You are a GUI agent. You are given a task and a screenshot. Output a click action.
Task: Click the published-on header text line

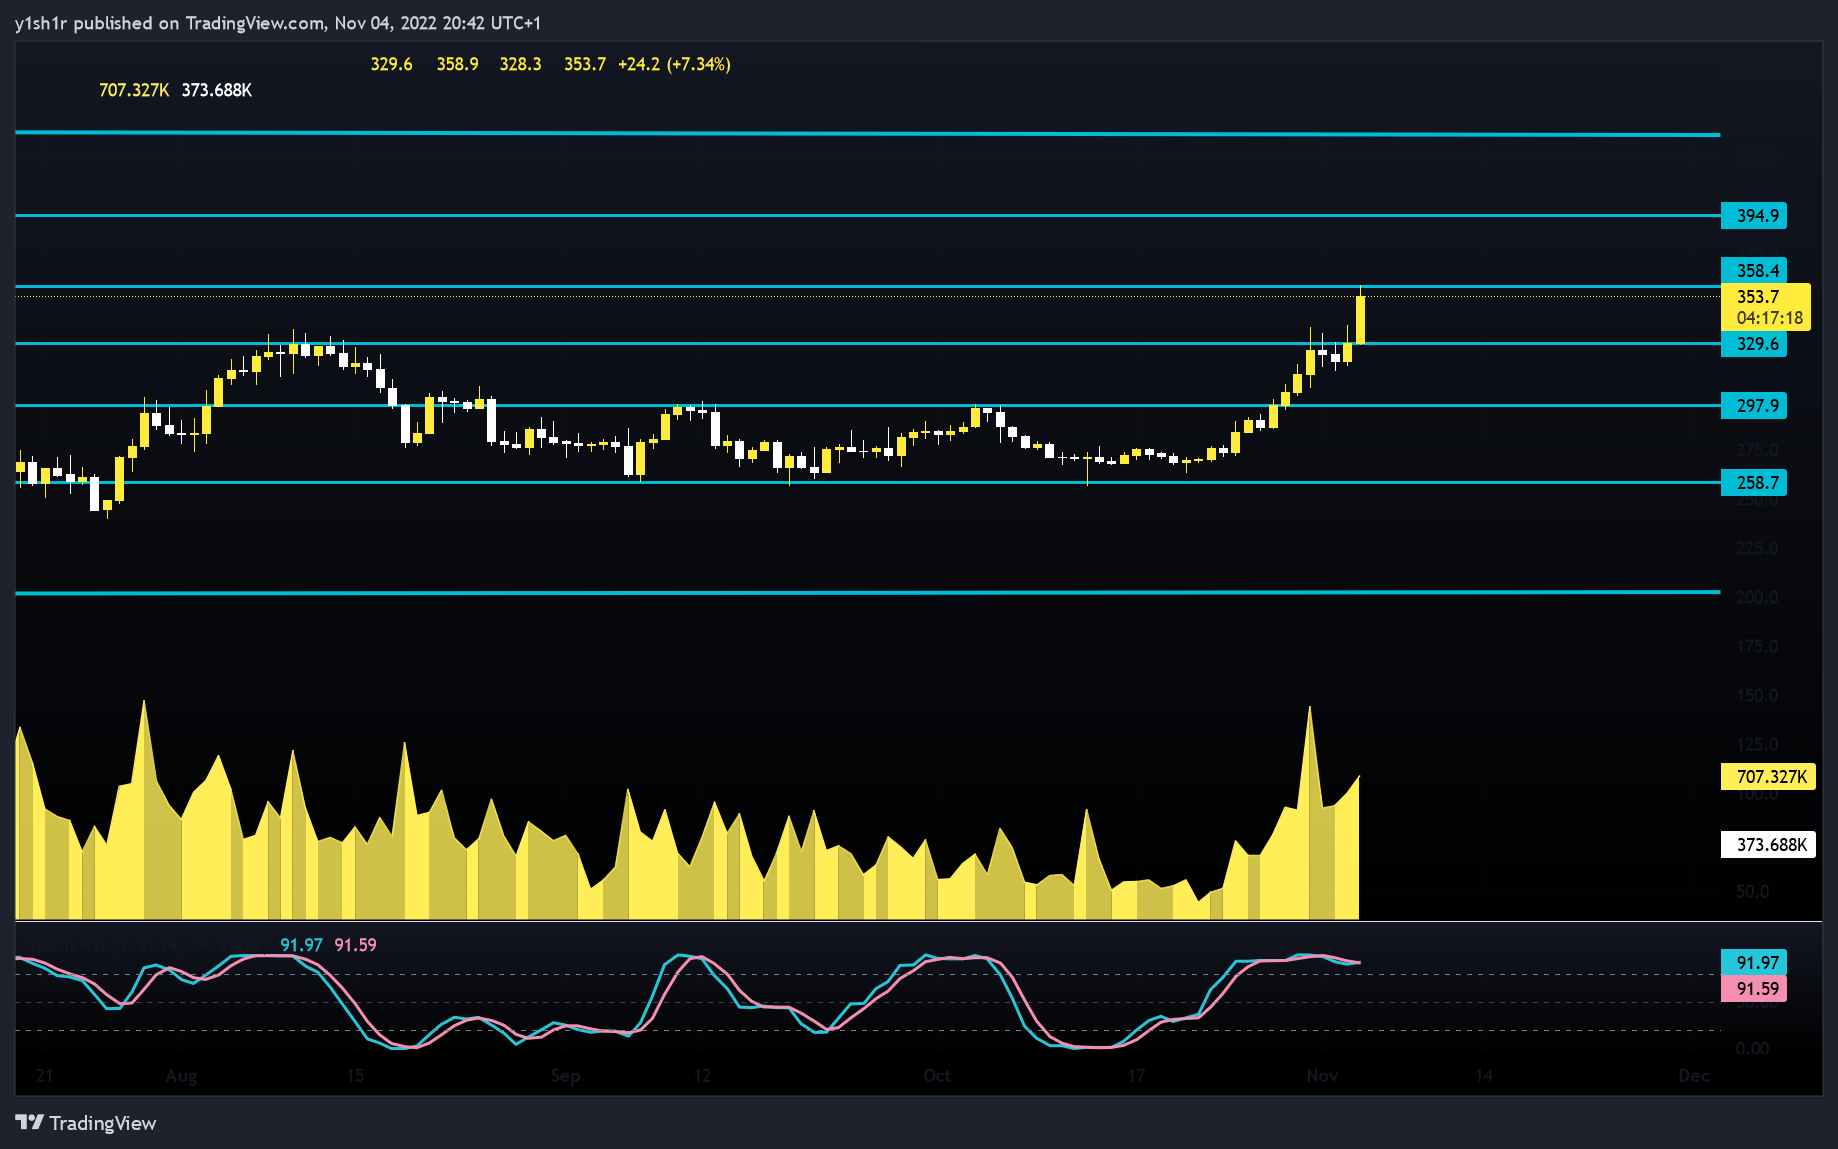click(x=278, y=23)
